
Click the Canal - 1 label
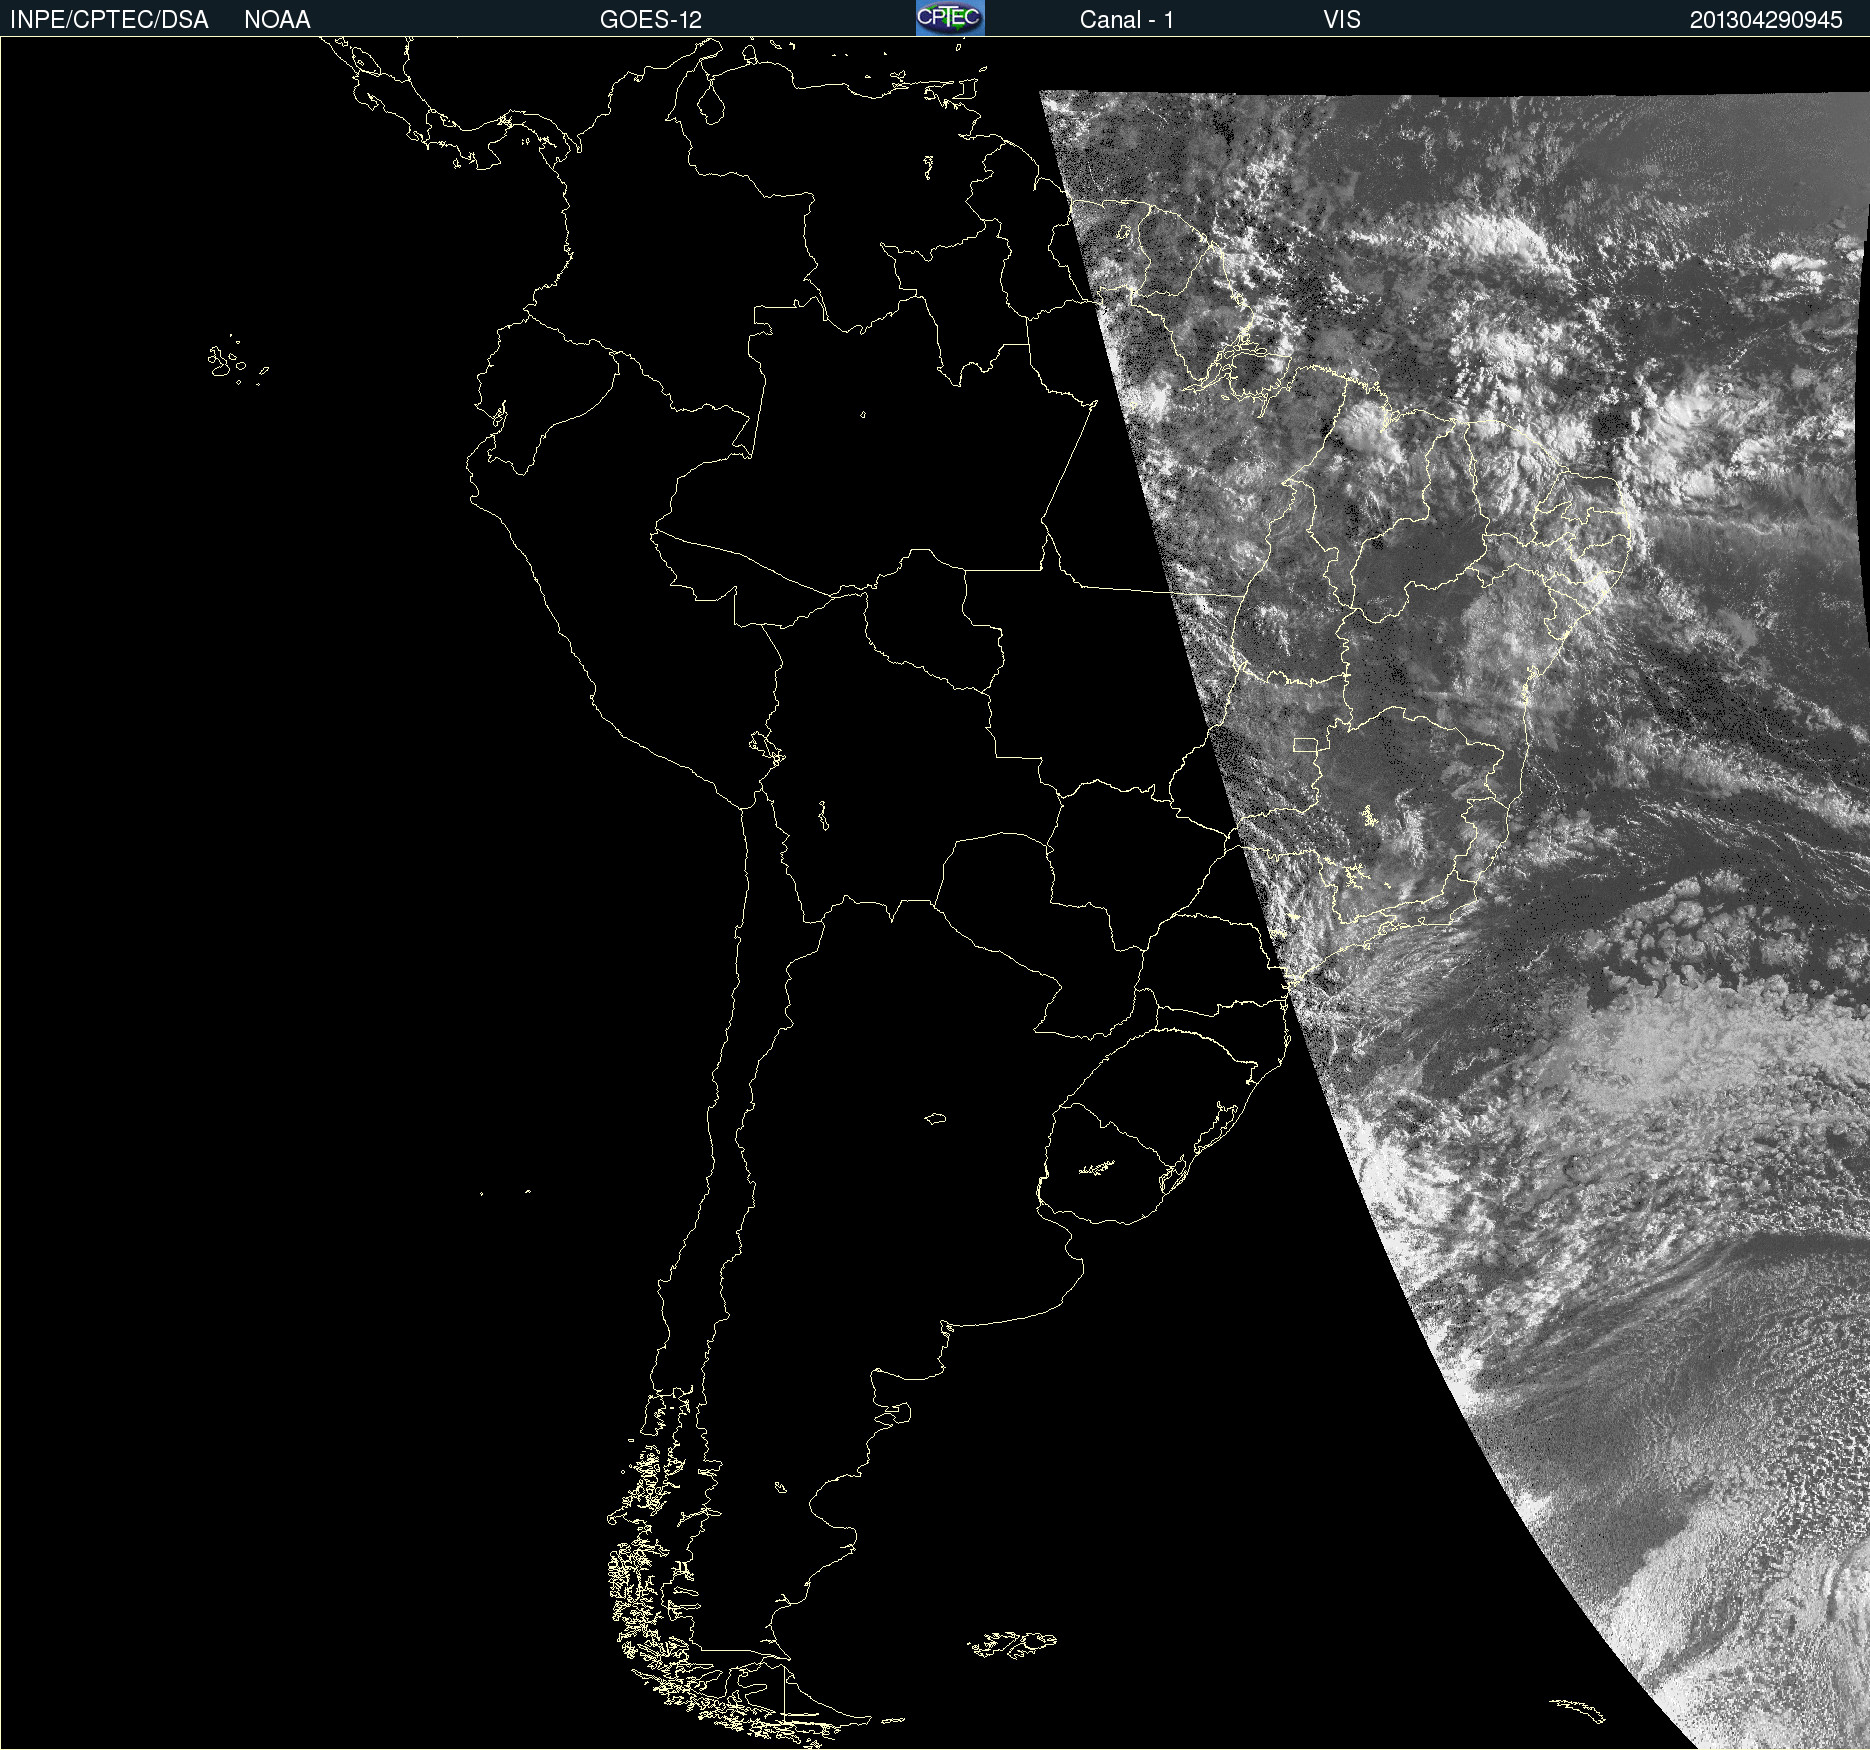[1126, 20]
